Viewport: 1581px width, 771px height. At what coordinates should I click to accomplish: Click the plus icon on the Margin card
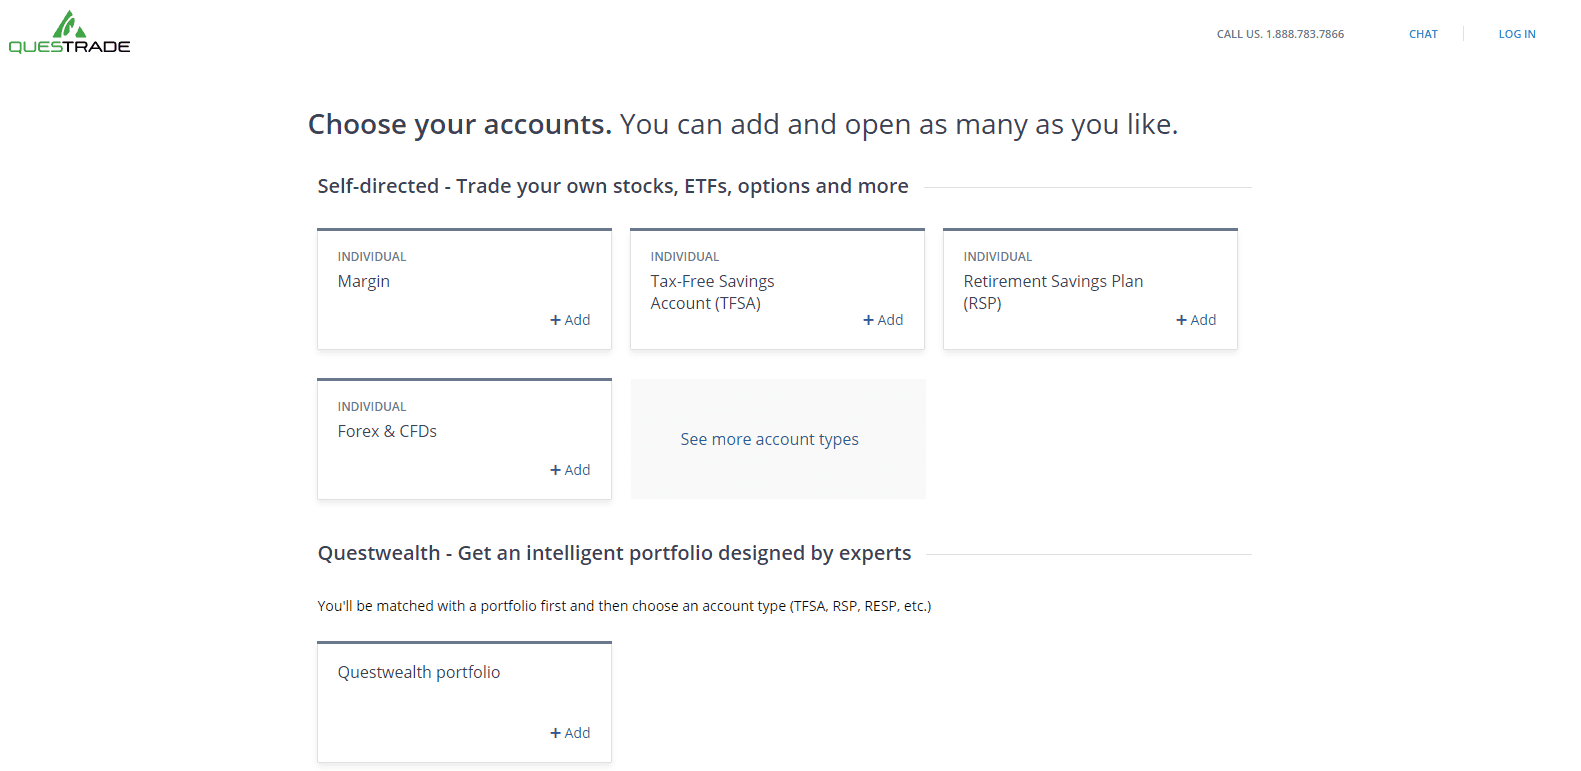pyautogui.click(x=555, y=319)
